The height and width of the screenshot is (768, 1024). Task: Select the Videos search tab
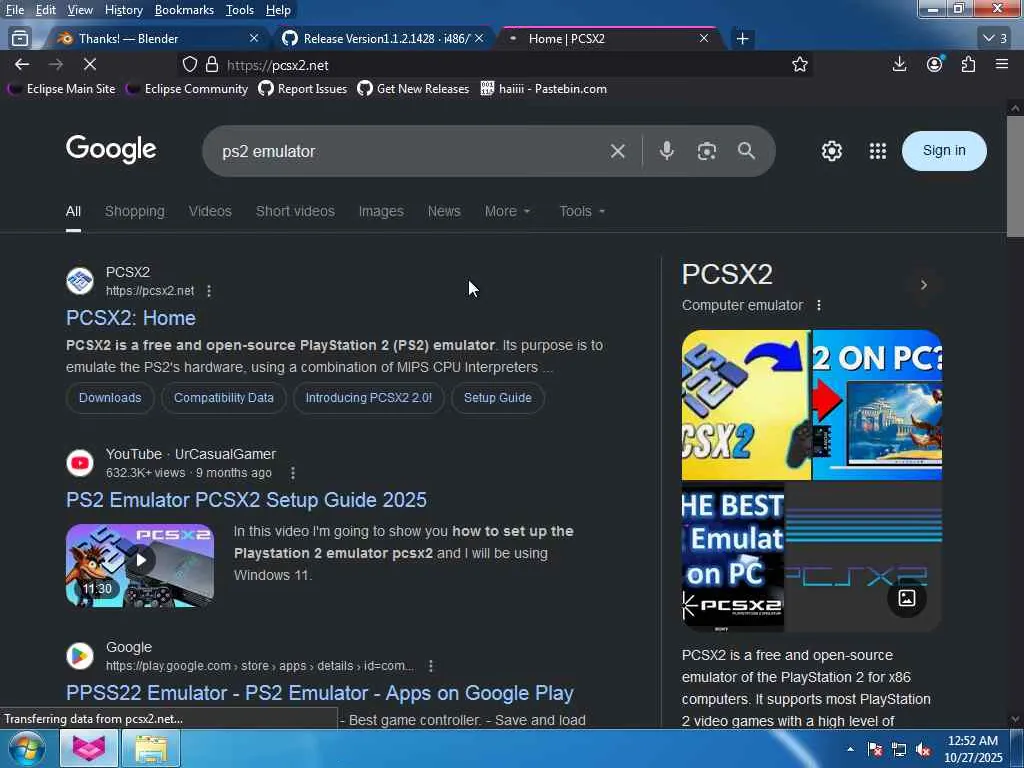[210, 211]
